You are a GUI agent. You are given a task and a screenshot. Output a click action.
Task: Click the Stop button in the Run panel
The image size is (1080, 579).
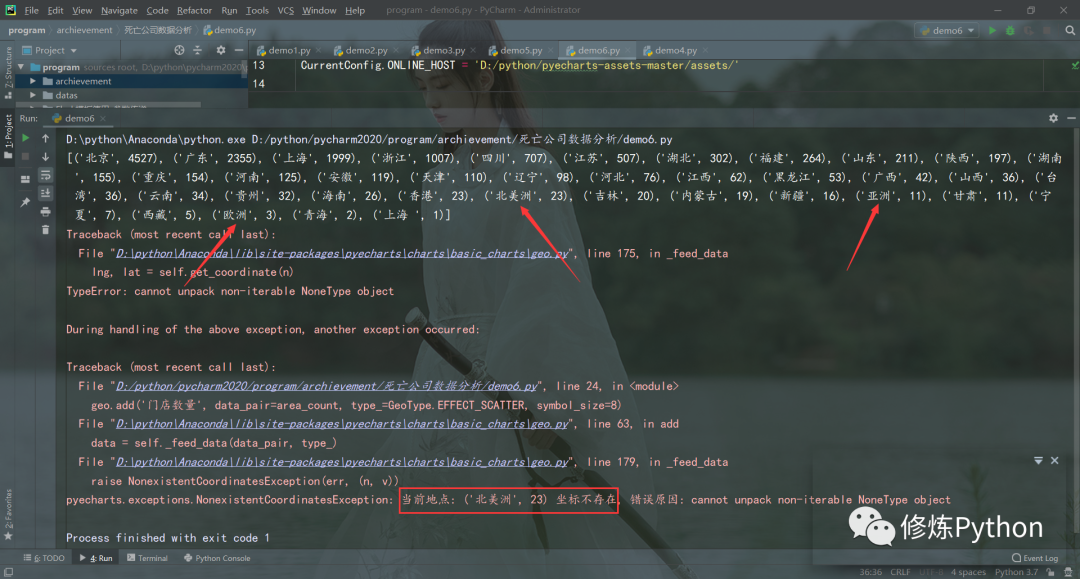point(25,157)
